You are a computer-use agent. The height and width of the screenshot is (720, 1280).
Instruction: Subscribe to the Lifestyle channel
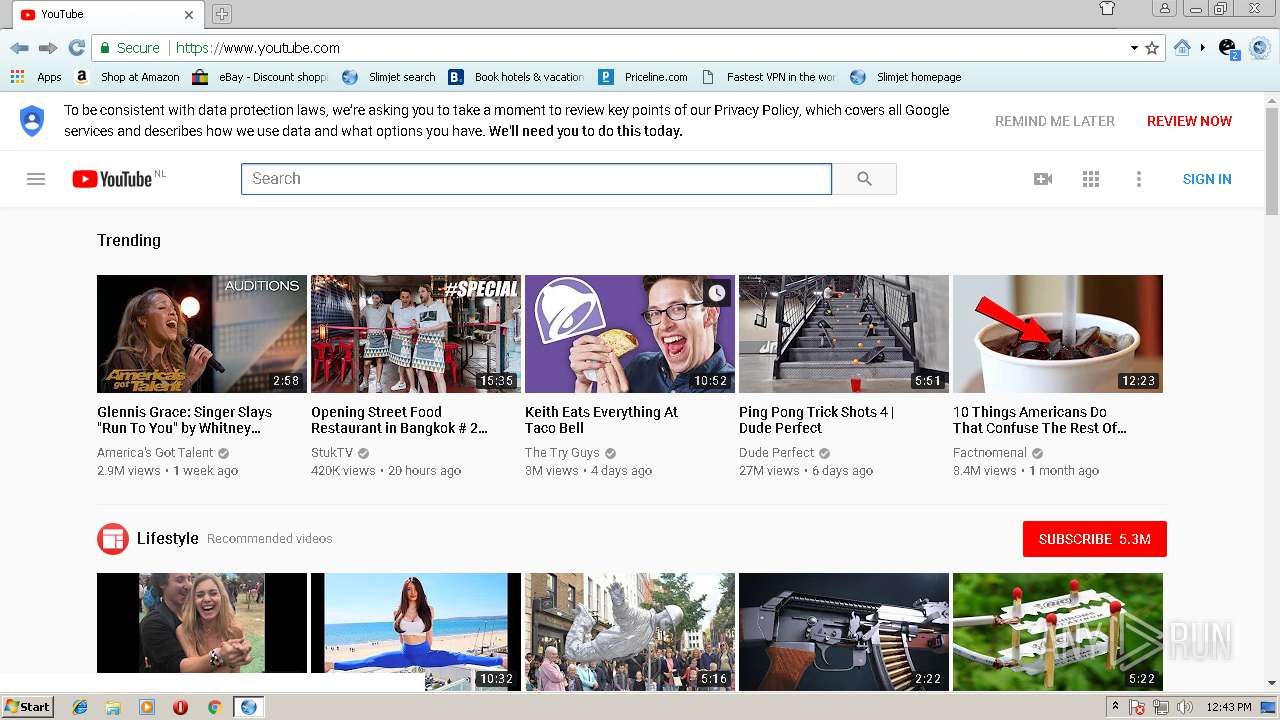tap(1094, 539)
